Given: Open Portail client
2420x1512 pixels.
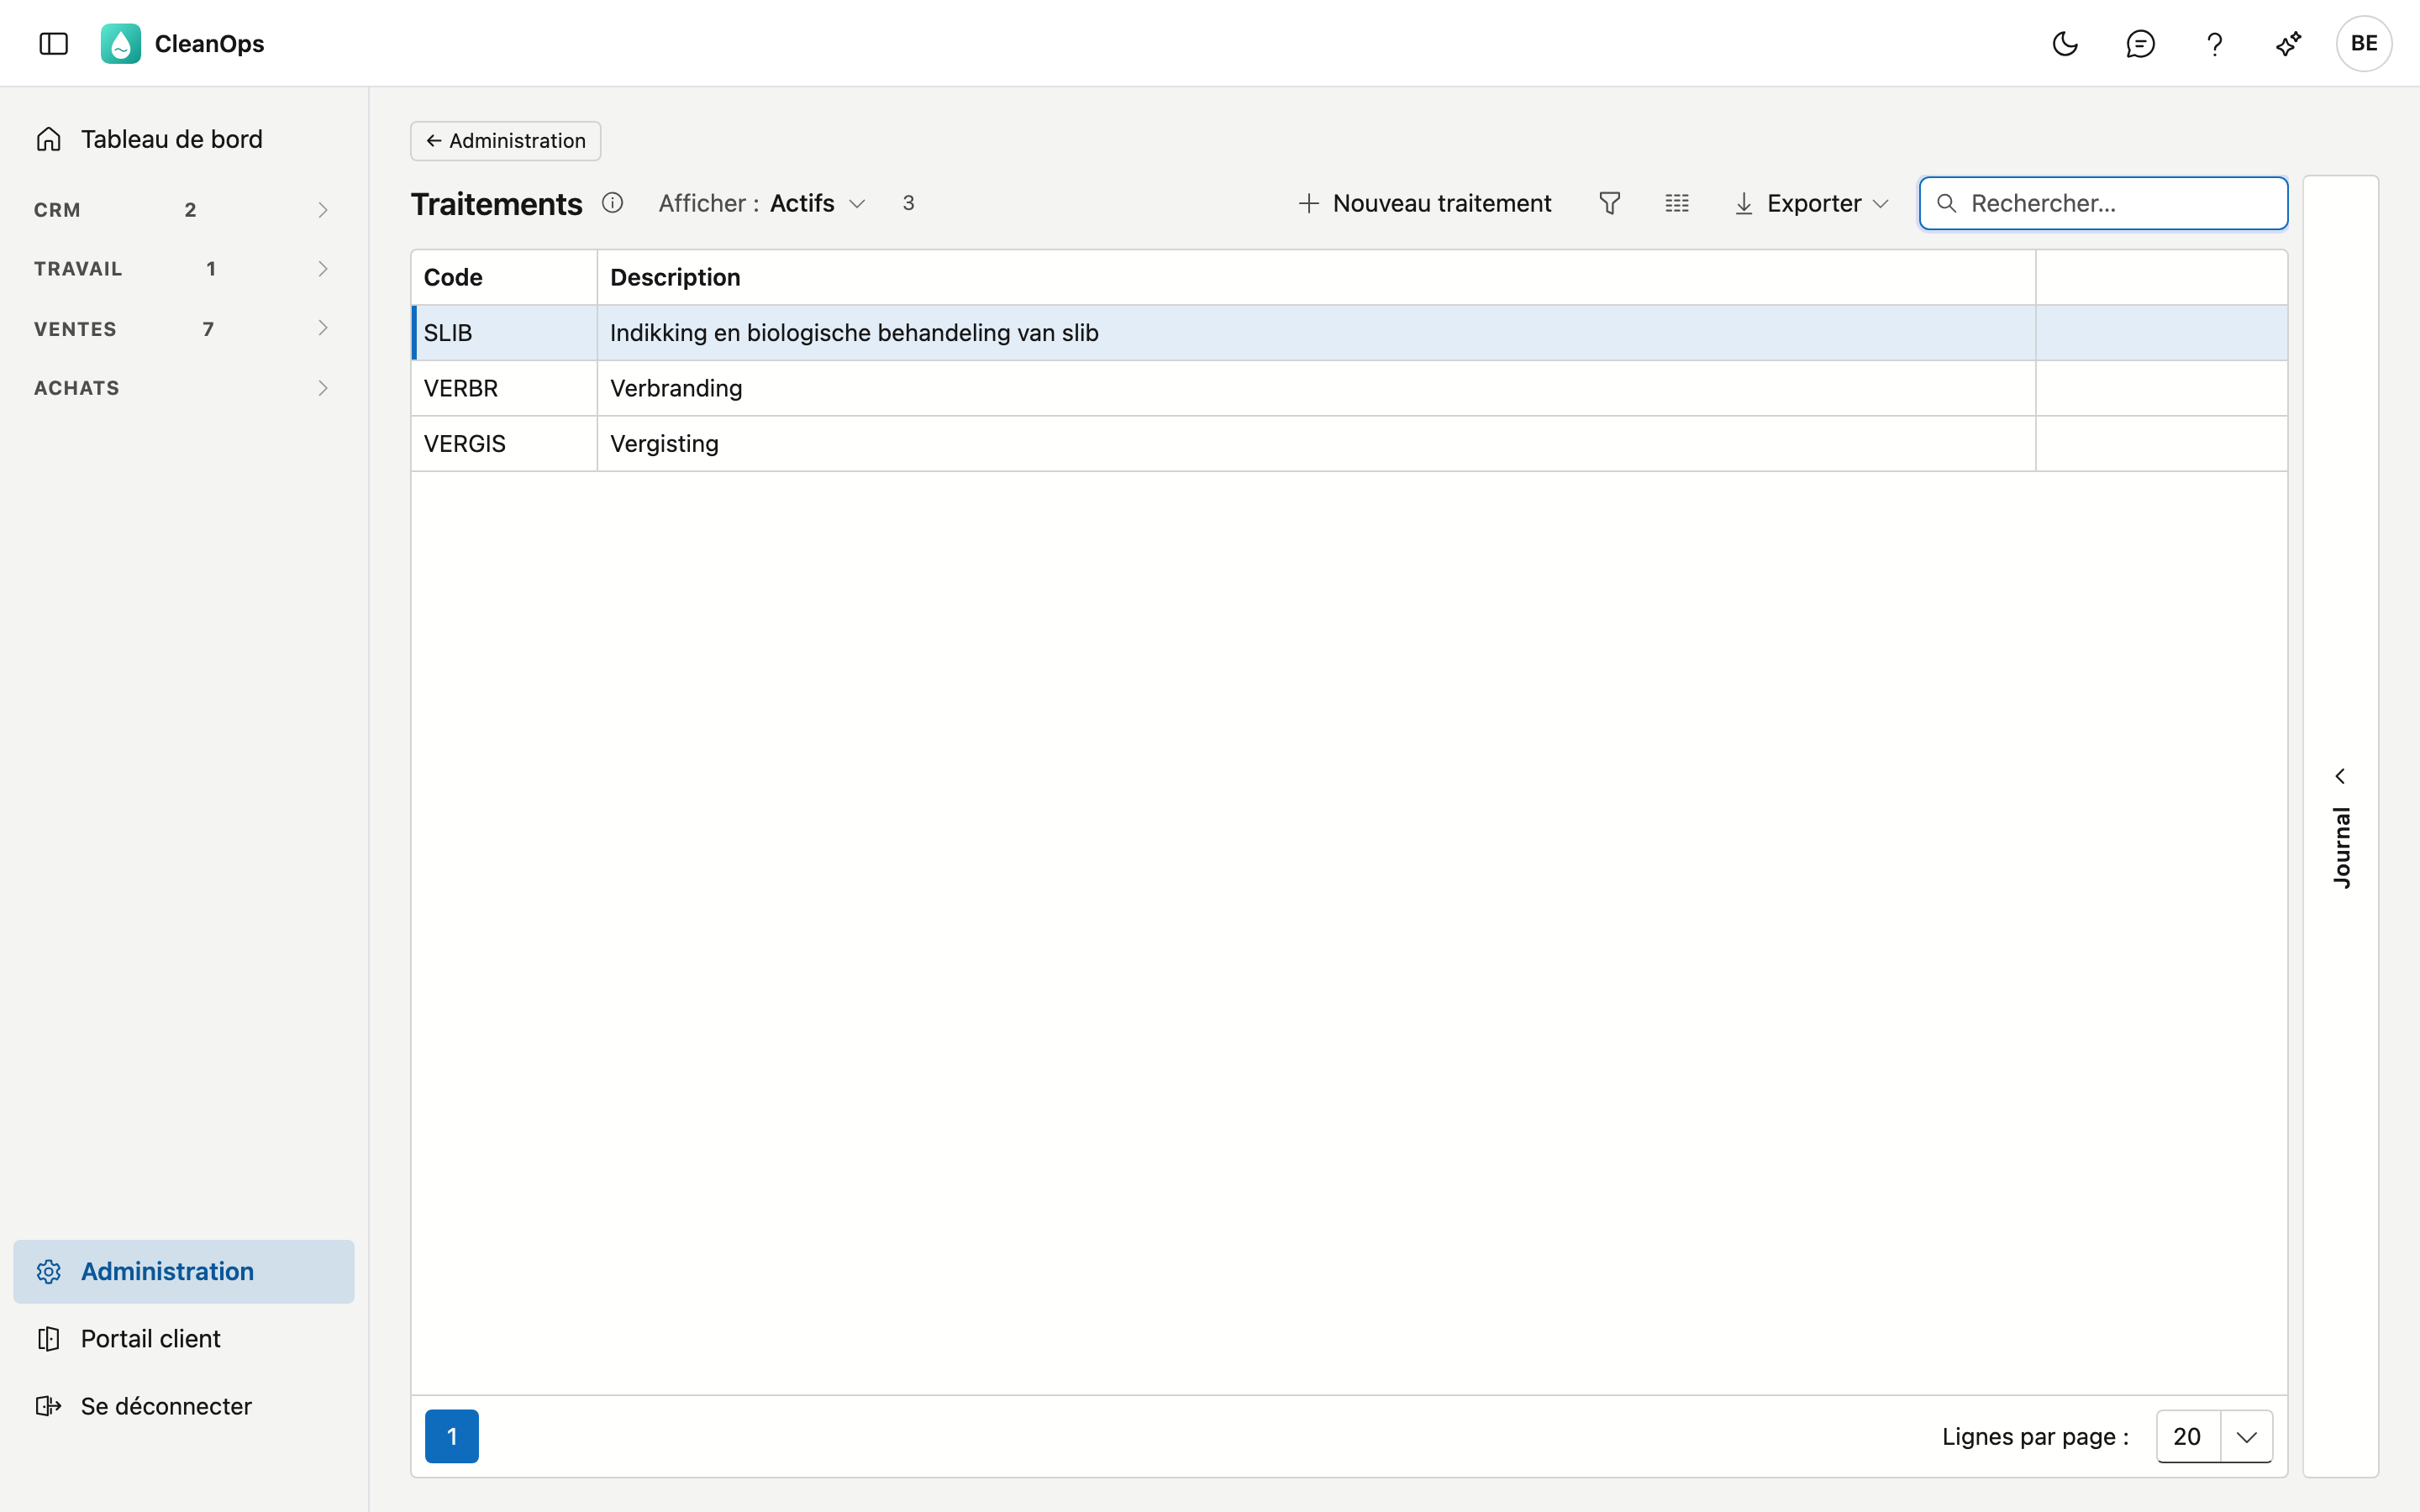Looking at the screenshot, I should (184, 1338).
